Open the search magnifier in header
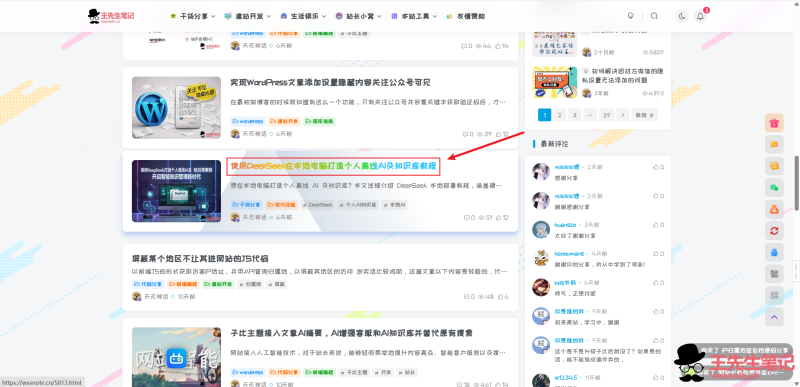The height and width of the screenshot is (387, 800). click(654, 16)
